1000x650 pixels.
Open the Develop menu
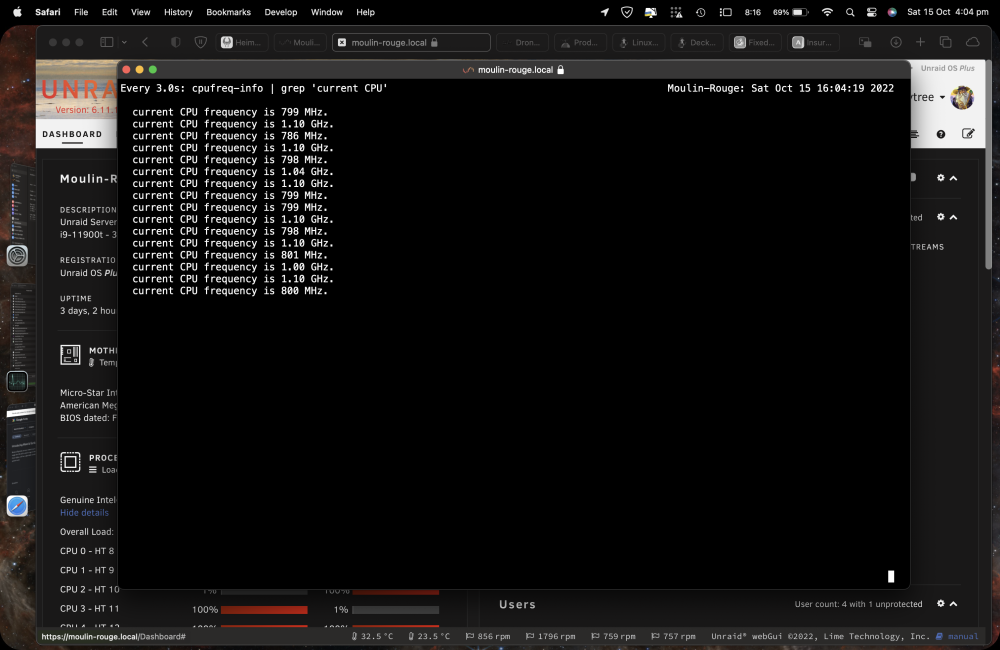[x=281, y=12]
